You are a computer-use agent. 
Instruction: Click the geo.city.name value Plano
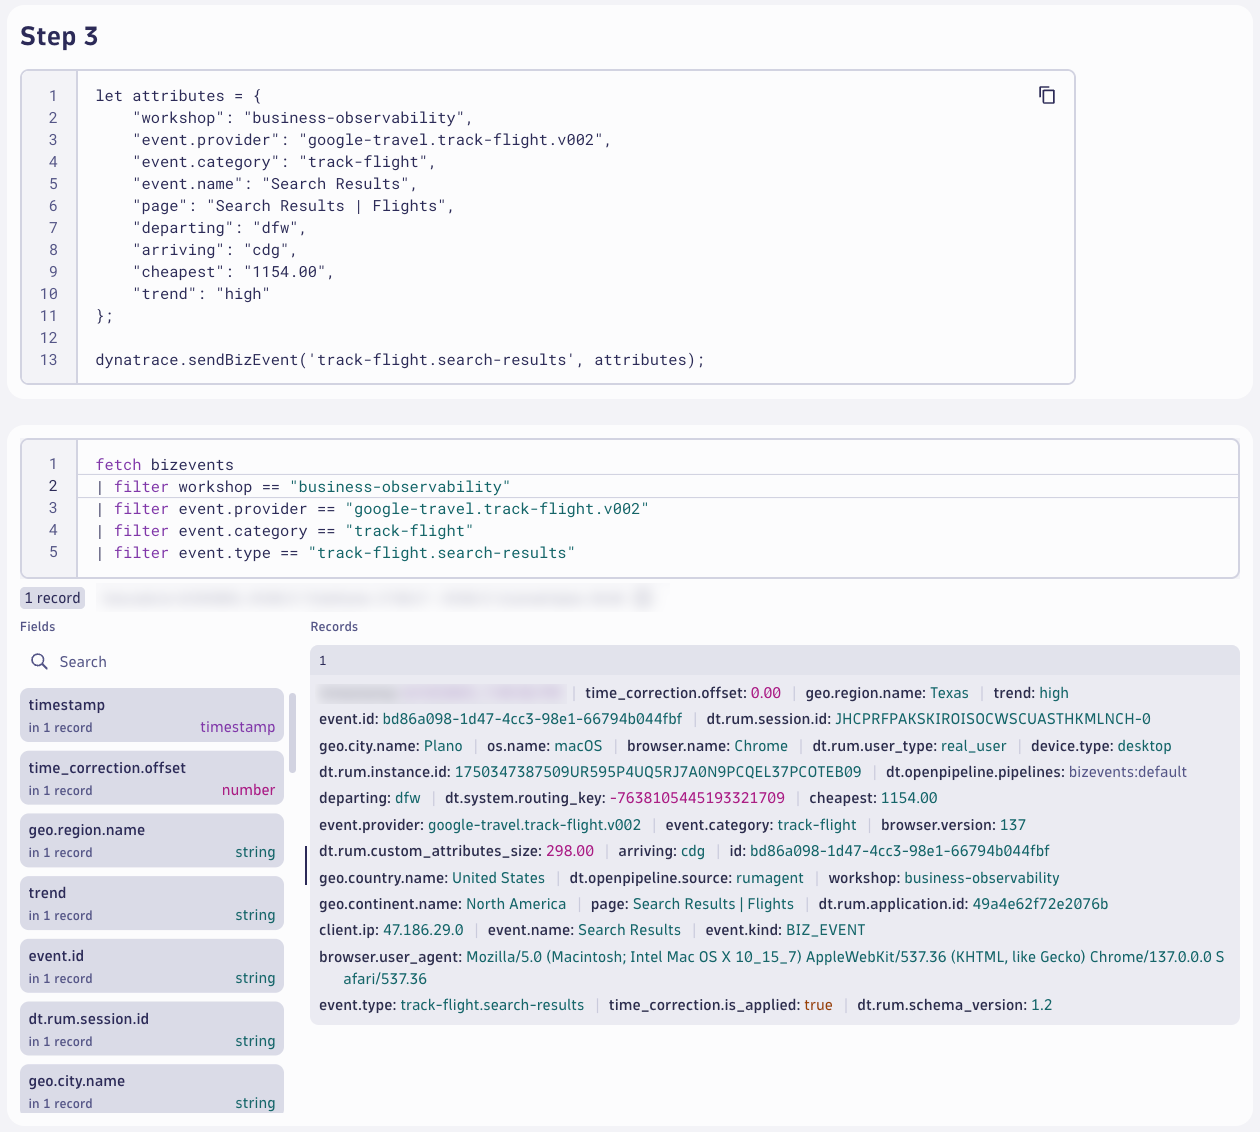click(443, 746)
